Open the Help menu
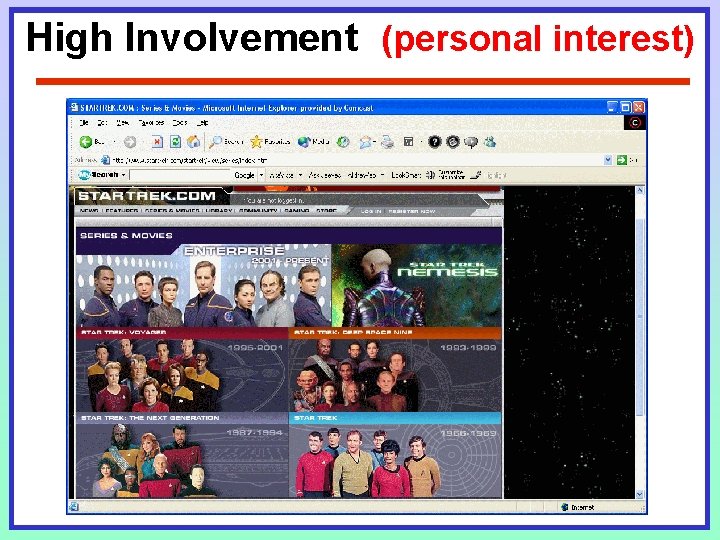 pyautogui.click(x=202, y=123)
